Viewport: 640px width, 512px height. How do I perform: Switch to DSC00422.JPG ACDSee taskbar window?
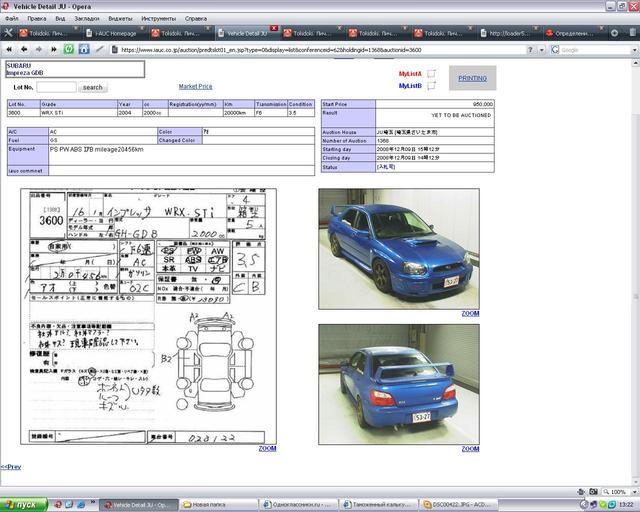point(459,505)
